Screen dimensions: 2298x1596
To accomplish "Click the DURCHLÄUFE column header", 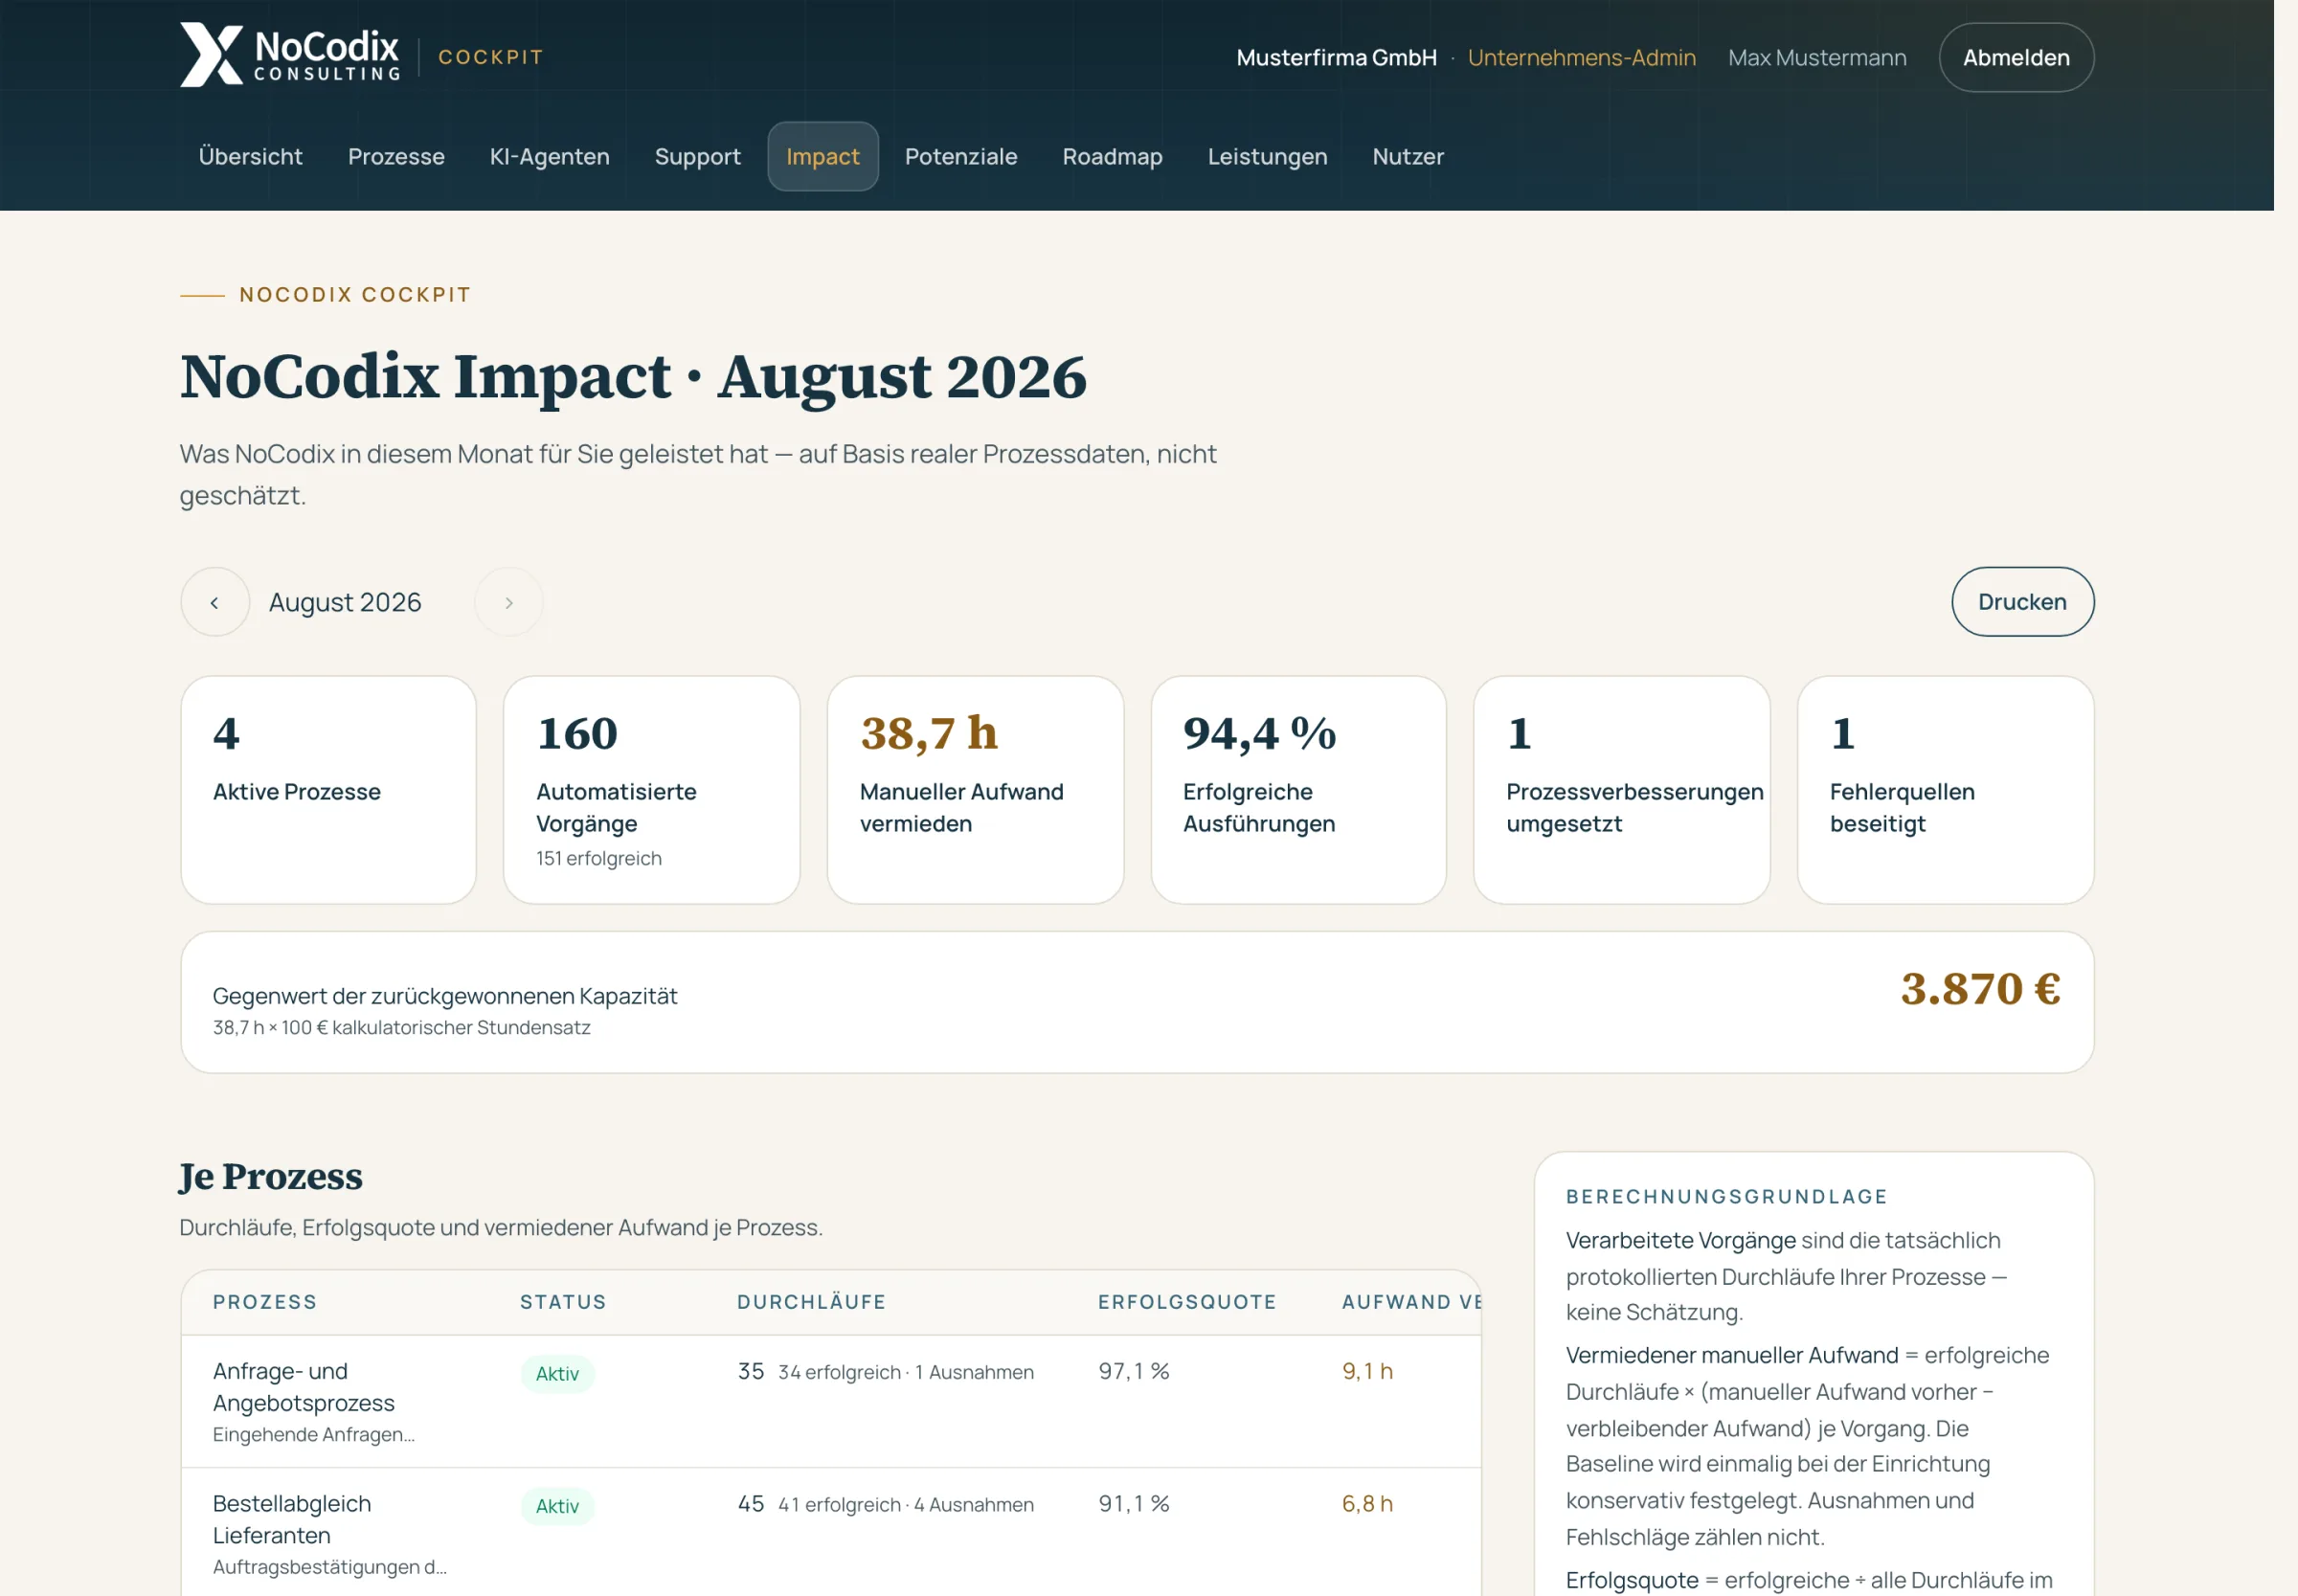I will [811, 1302].
